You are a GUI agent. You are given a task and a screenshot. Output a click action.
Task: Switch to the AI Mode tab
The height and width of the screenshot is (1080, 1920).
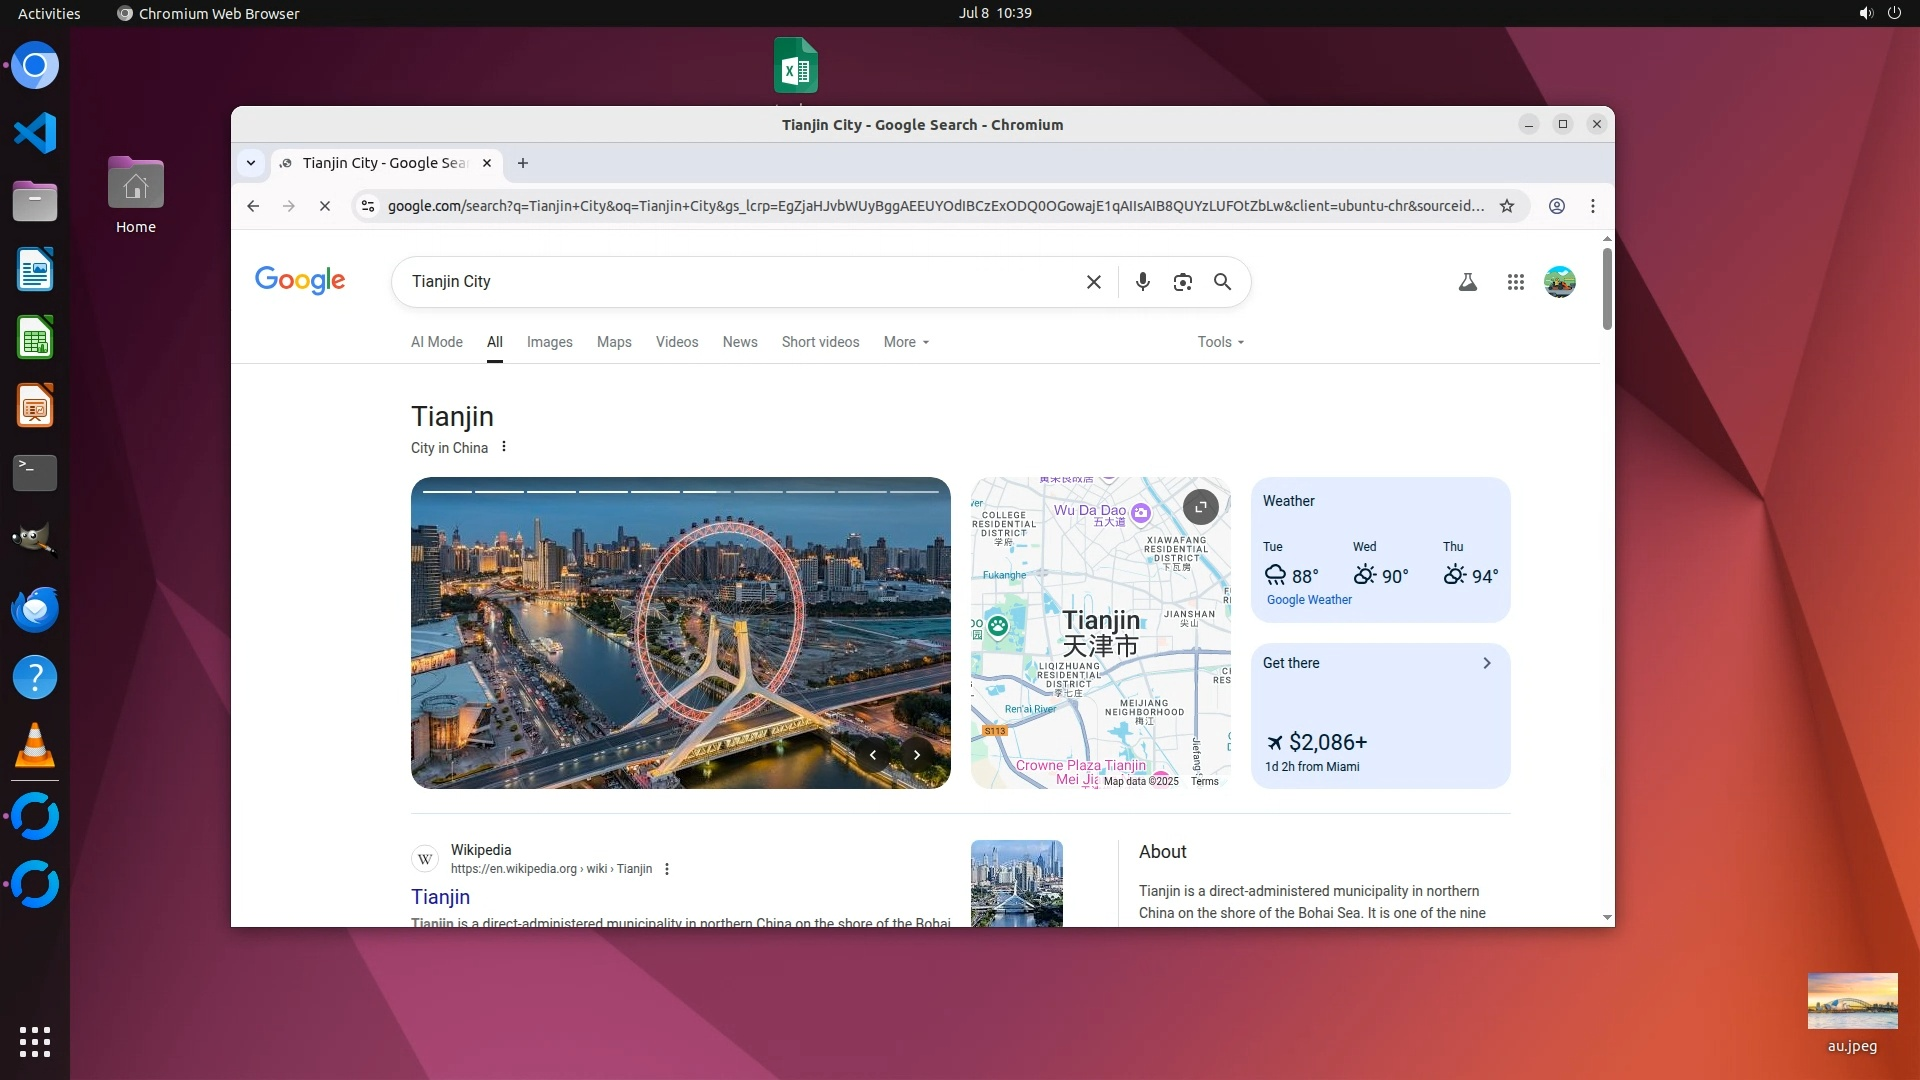click(436, 342)
